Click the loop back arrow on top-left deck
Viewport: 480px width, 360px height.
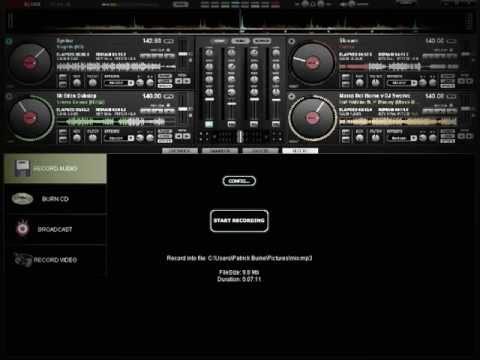click(179, 81)
